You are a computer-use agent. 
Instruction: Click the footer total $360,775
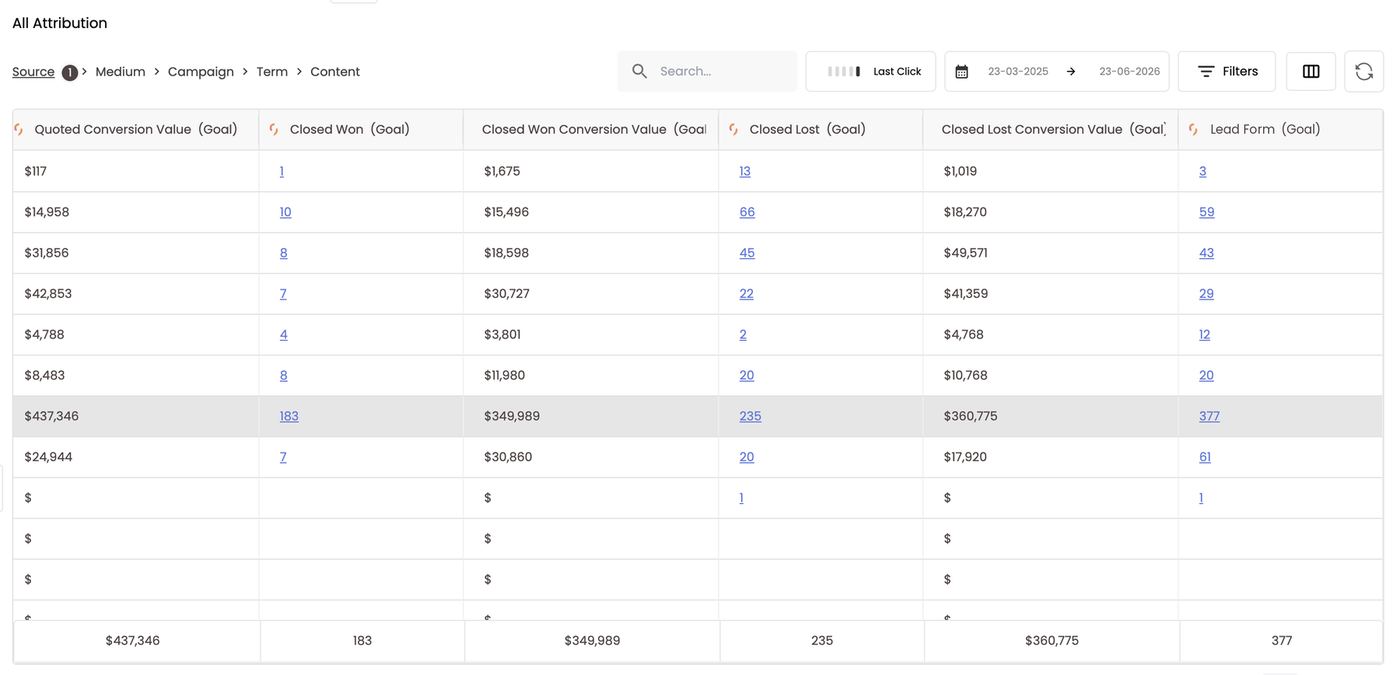point(1052,641)
